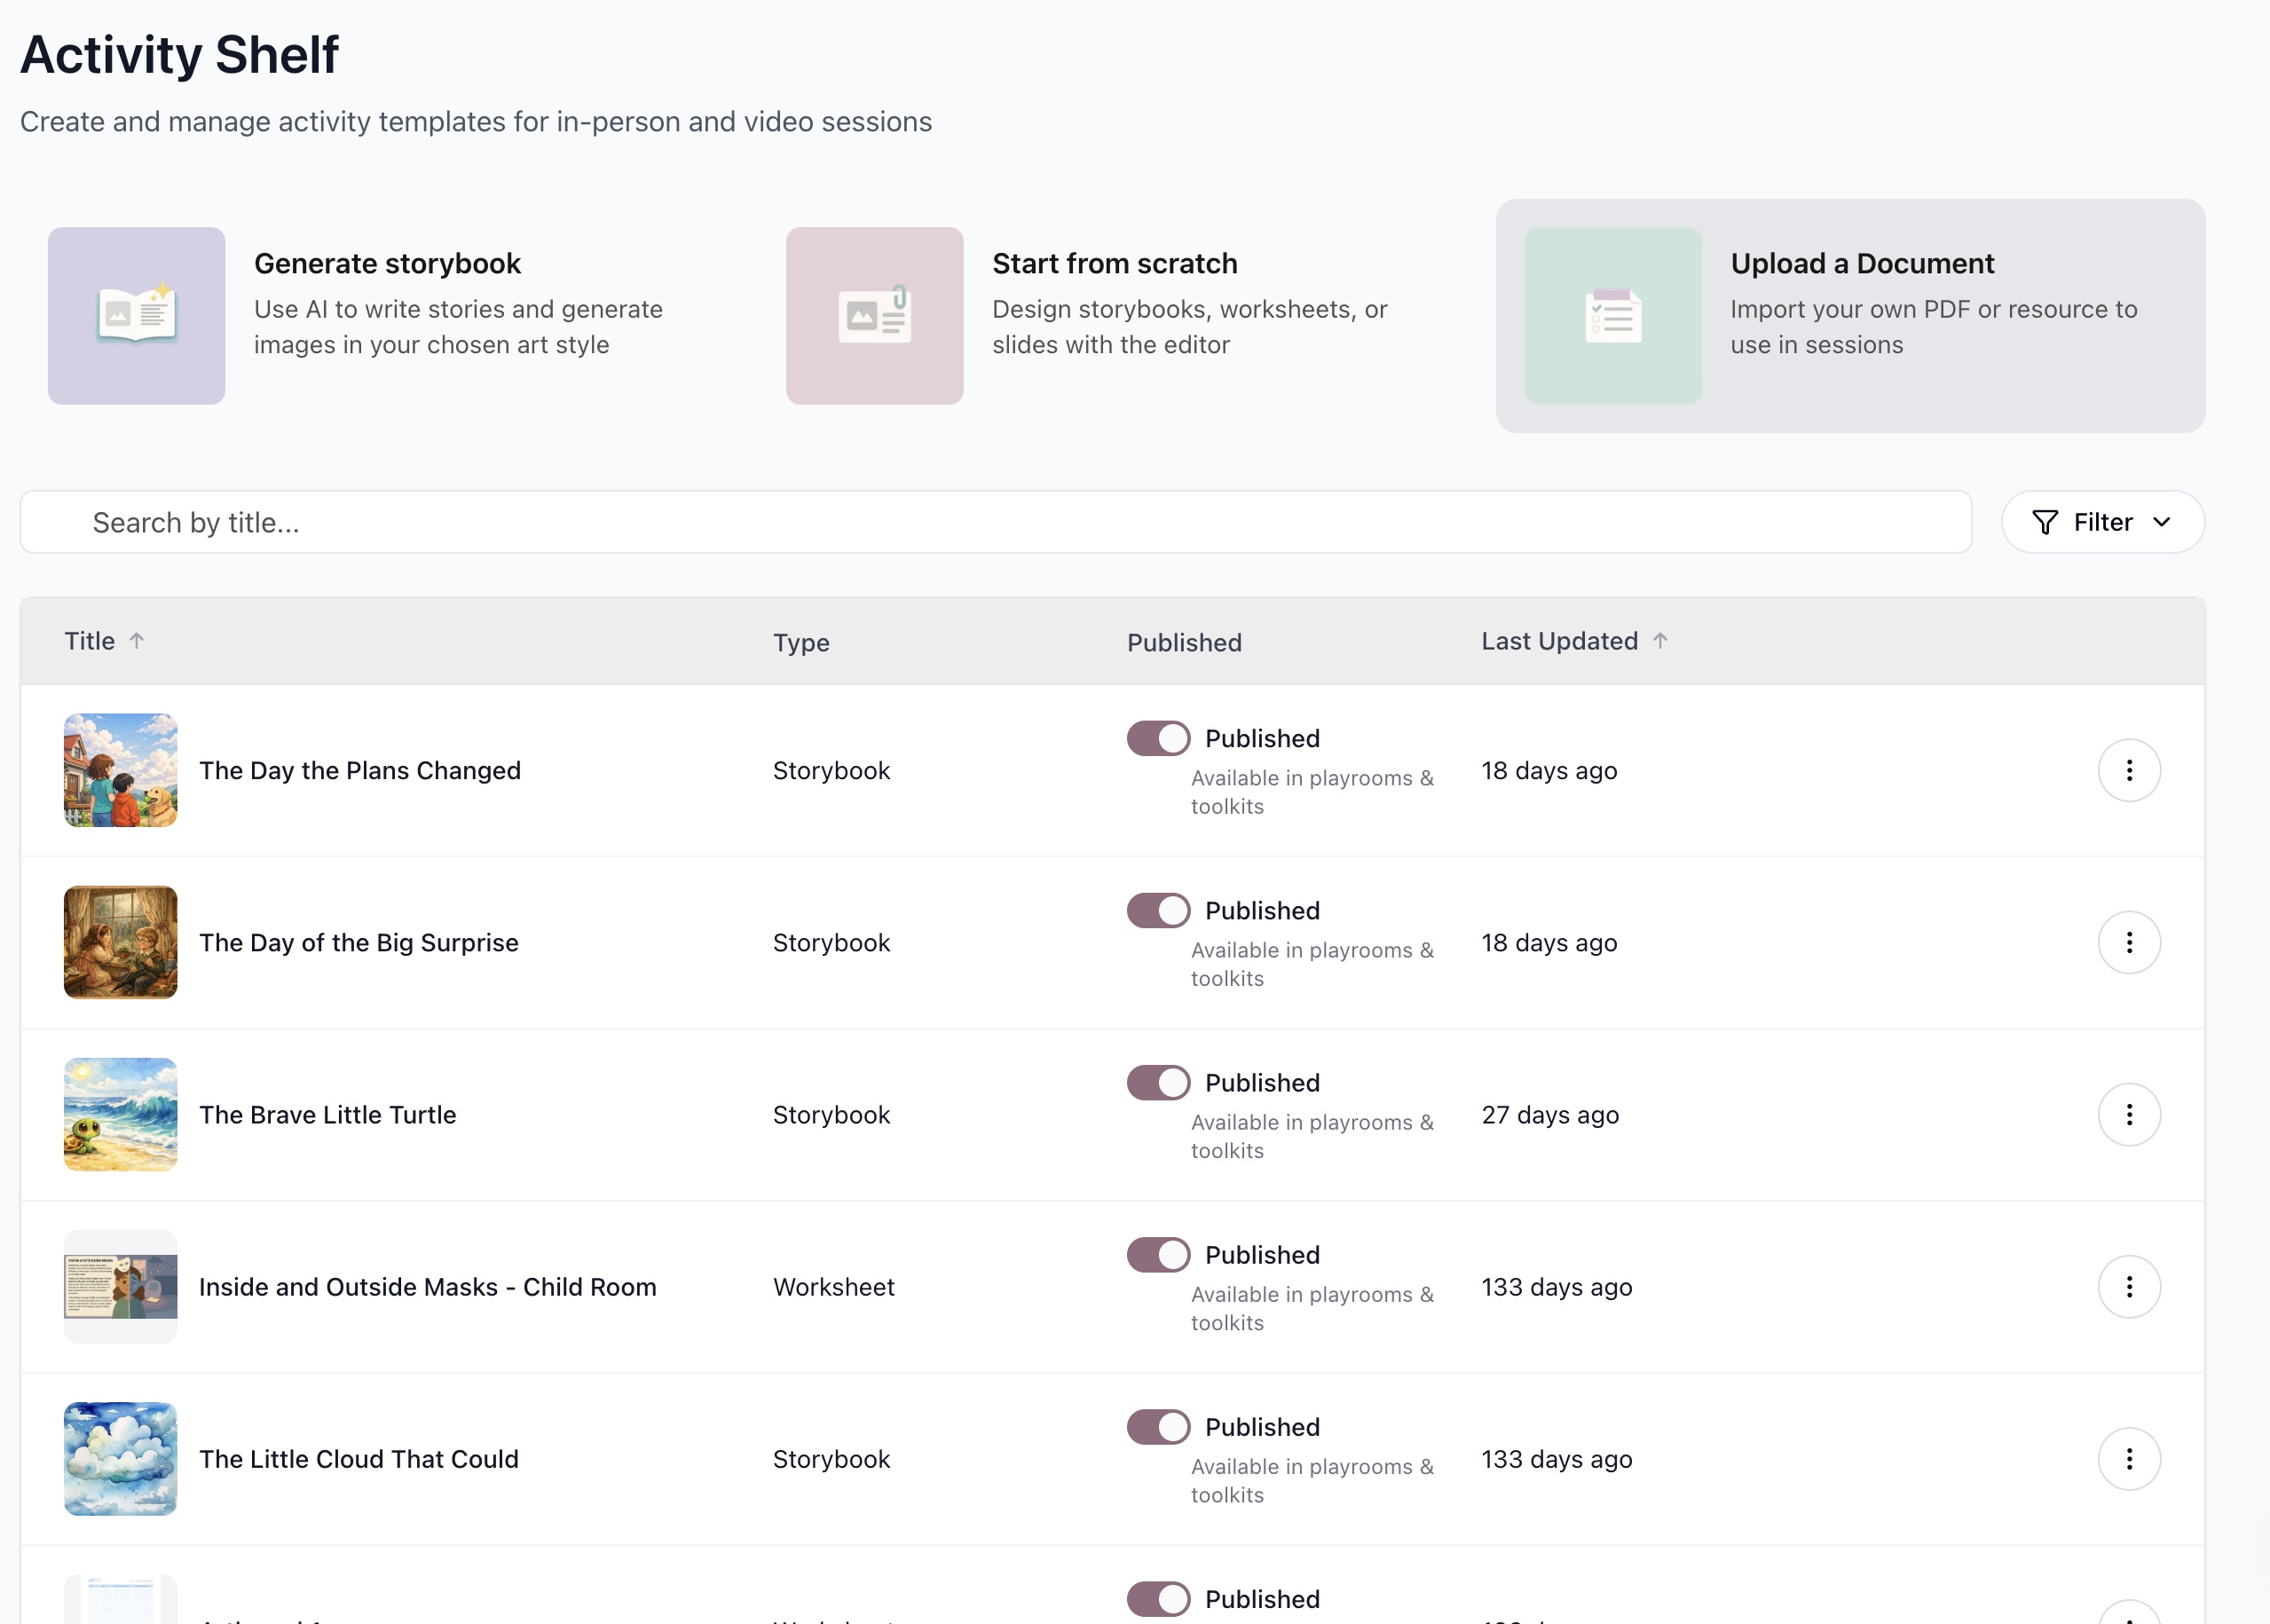Click the Search by title field
This screenshot has height=1624, width=2270.
pyautogui.click(x=995, y=522)
